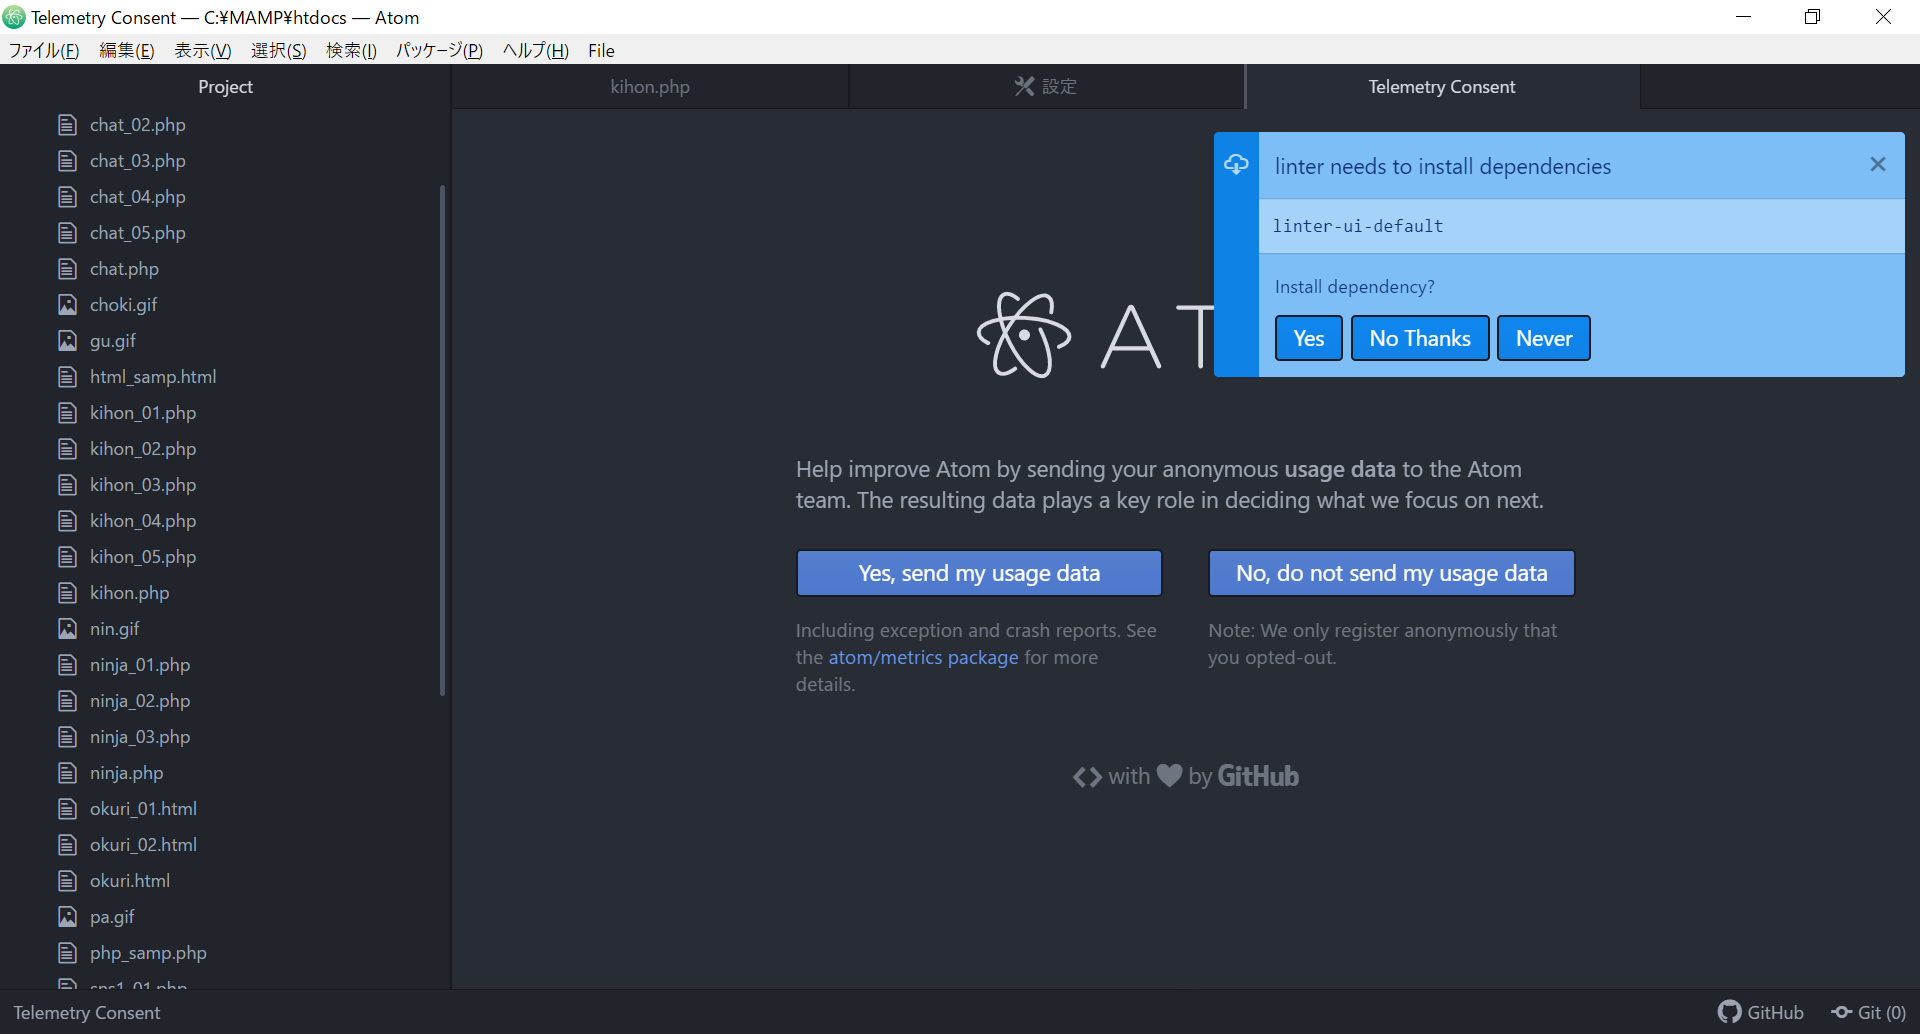This screenshot has height=1034, width=1920.
Task: Click the GitHub wordmark in the footer
Action: (1258, 776)
